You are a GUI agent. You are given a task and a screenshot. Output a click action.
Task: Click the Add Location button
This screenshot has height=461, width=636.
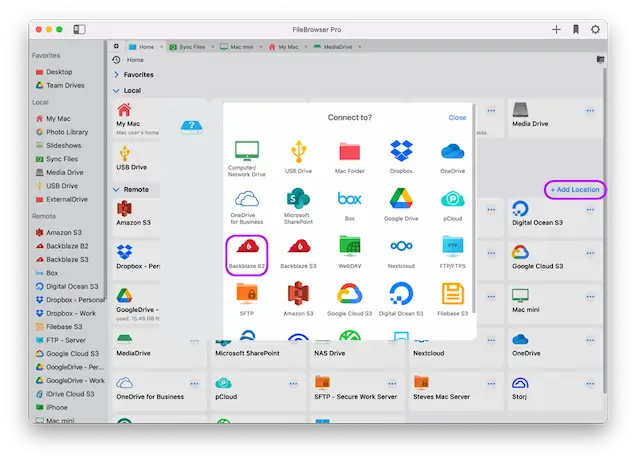pos(575,189)
